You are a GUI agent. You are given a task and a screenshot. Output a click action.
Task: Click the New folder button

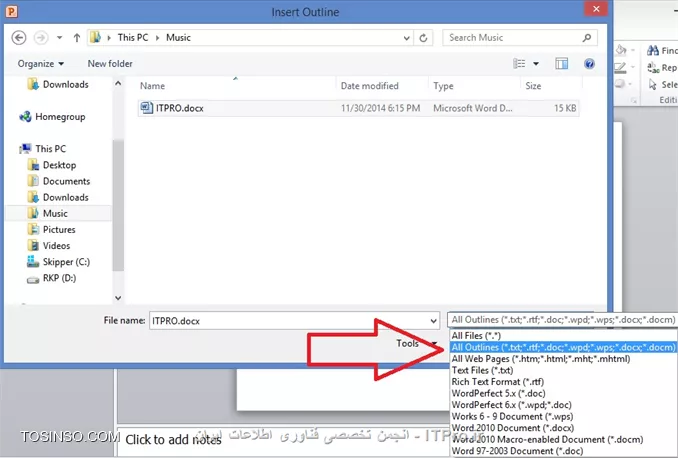[110, 64]
